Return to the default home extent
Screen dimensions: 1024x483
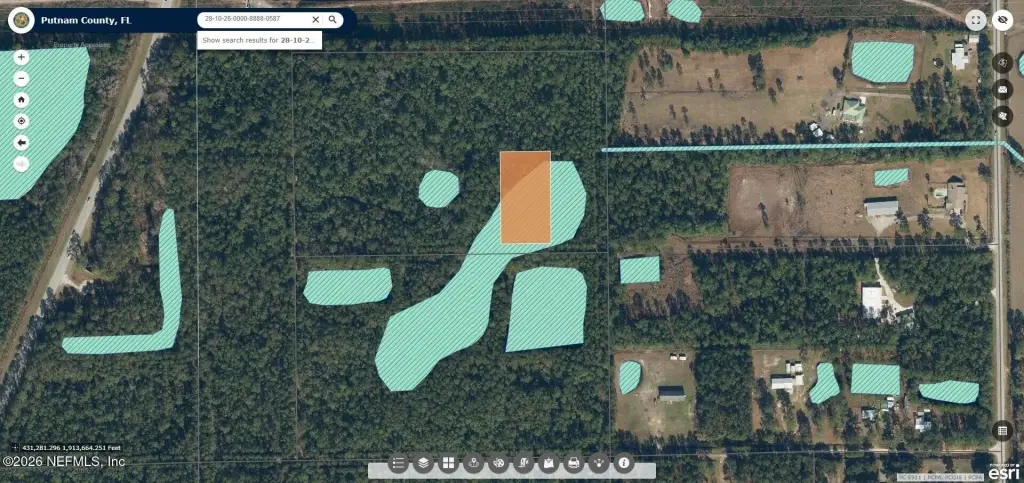click(x=22, y=100)
